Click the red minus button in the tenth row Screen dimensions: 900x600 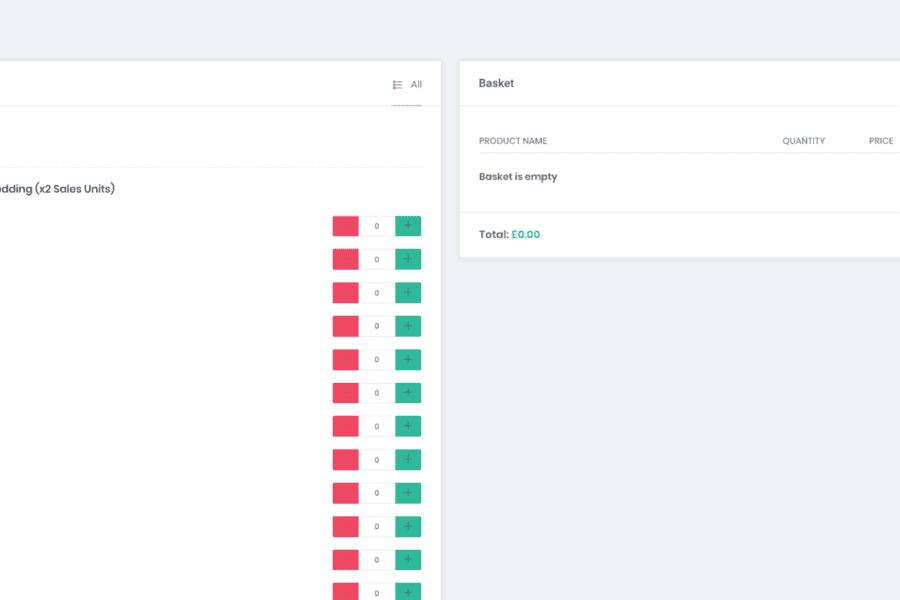pos(345,526)
